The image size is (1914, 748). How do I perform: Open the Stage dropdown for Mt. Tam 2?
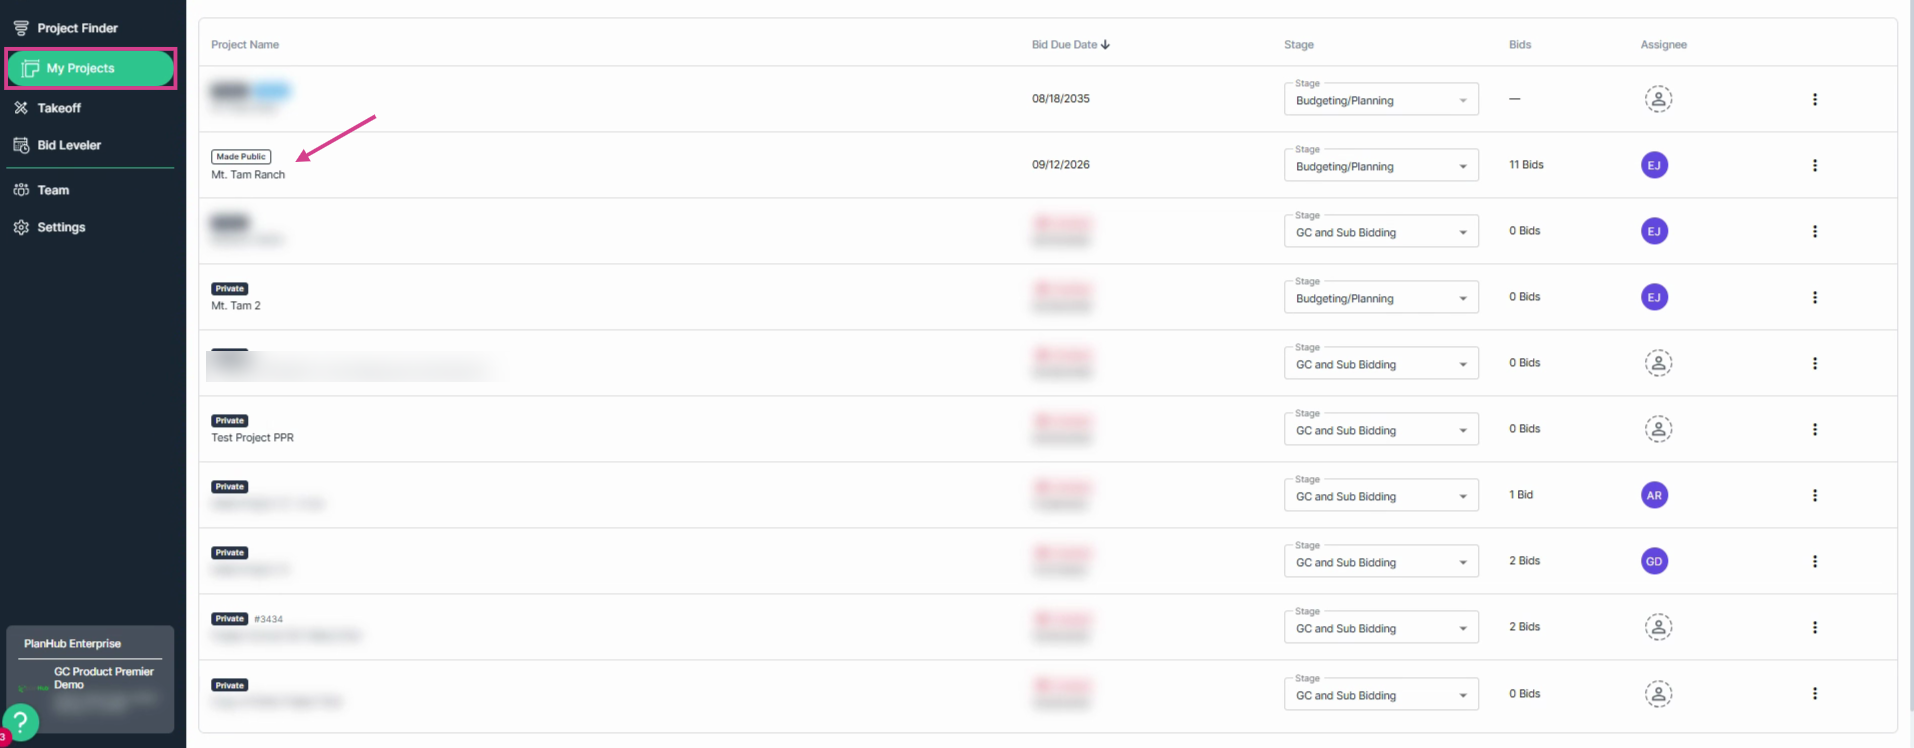point(1381,298)
